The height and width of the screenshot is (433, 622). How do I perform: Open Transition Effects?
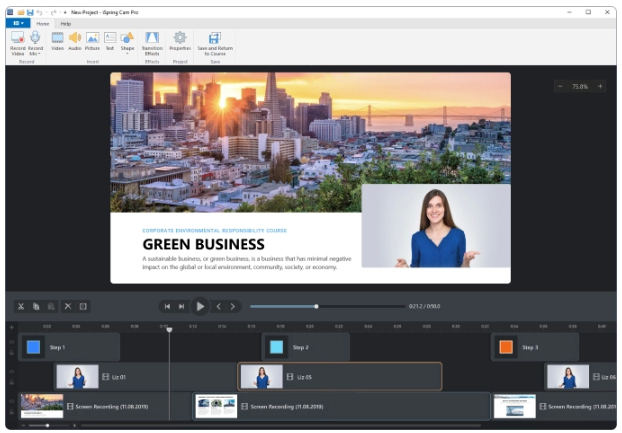[152, 44]
